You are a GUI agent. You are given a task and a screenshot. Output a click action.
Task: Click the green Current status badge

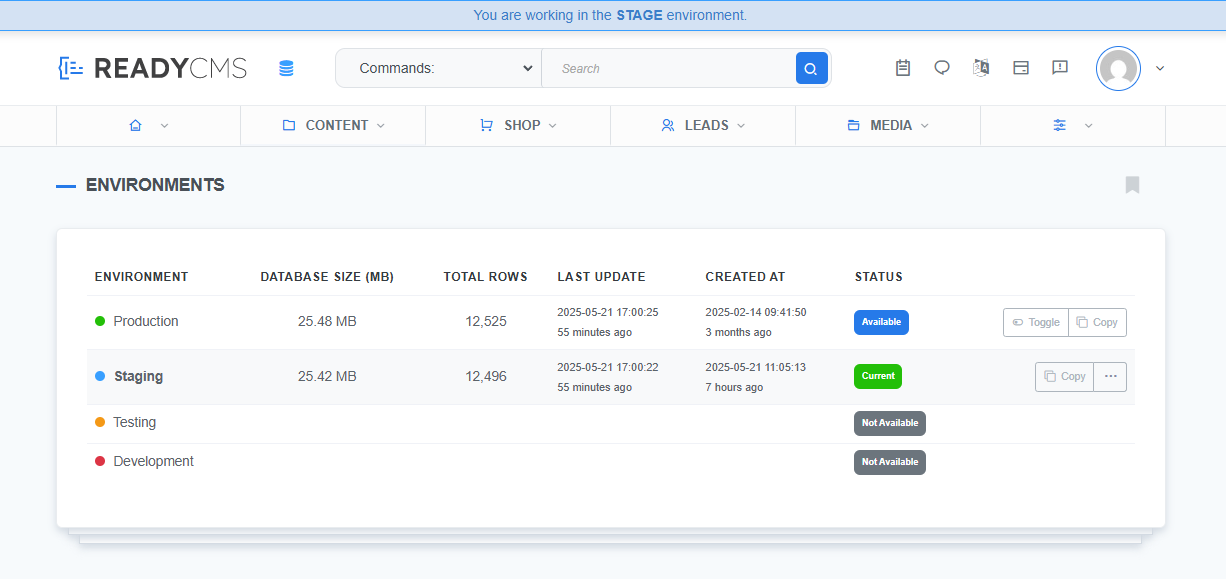coord(878,377)
